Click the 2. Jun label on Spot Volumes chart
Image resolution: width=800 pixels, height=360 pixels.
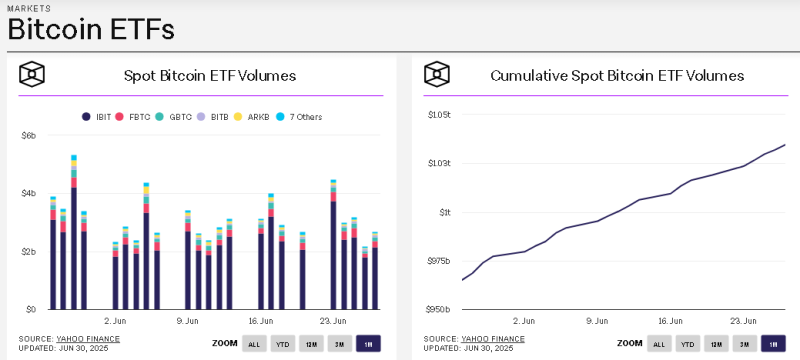coord(115,321)
